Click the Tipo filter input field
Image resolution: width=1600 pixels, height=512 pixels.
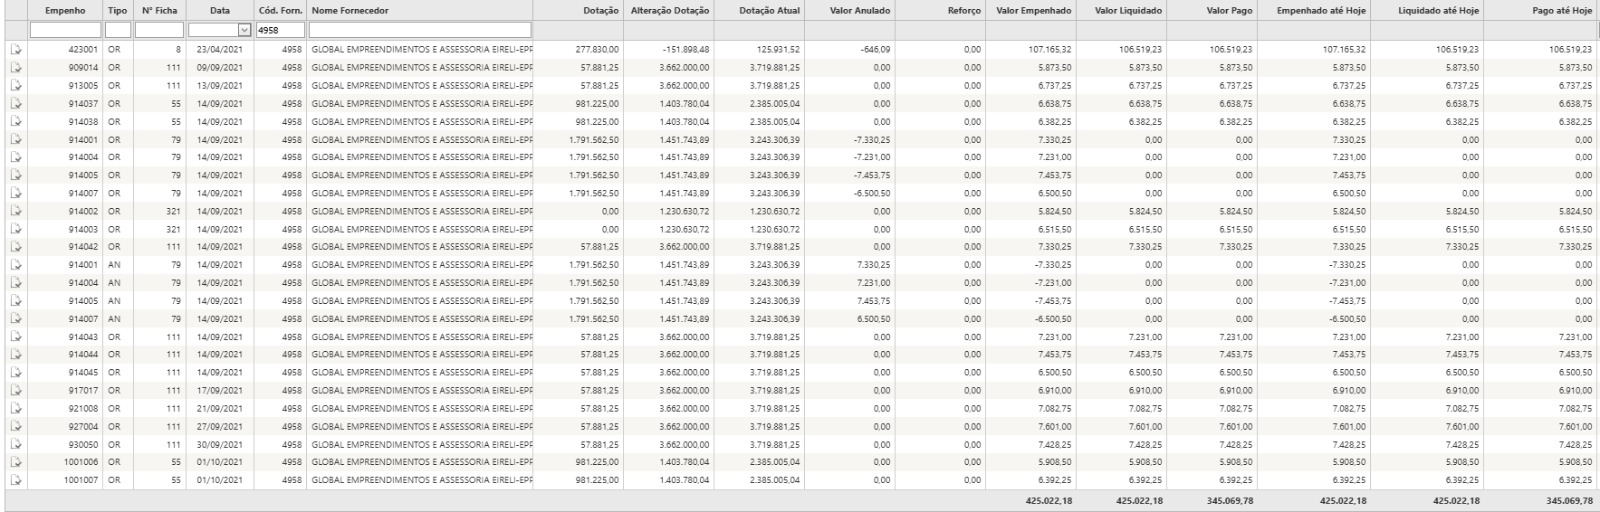(118, 31)
